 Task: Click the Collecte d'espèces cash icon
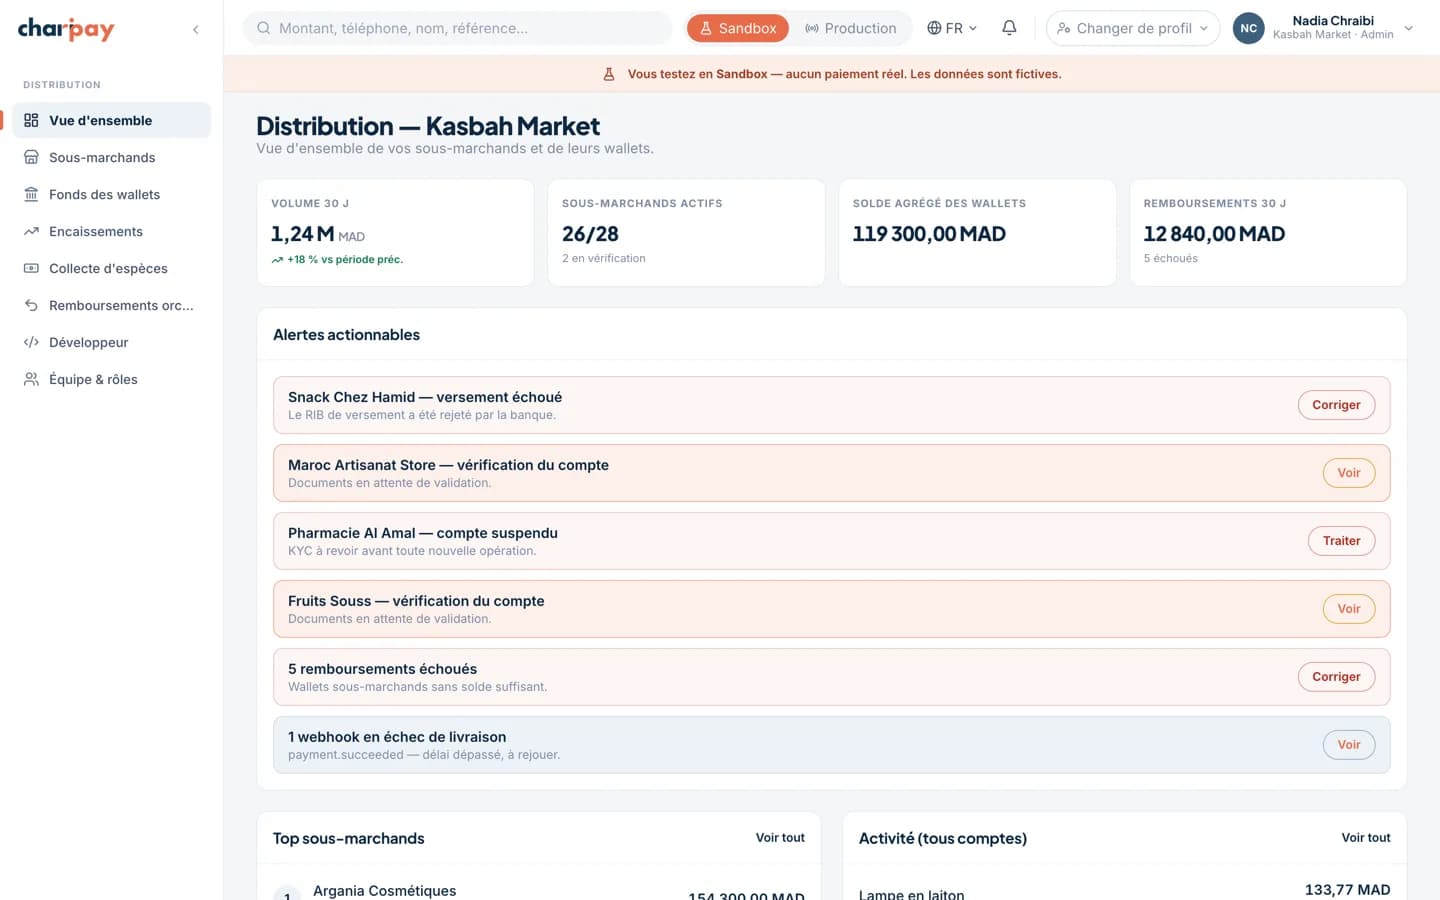pyautogui.click(x=31, y=268)
